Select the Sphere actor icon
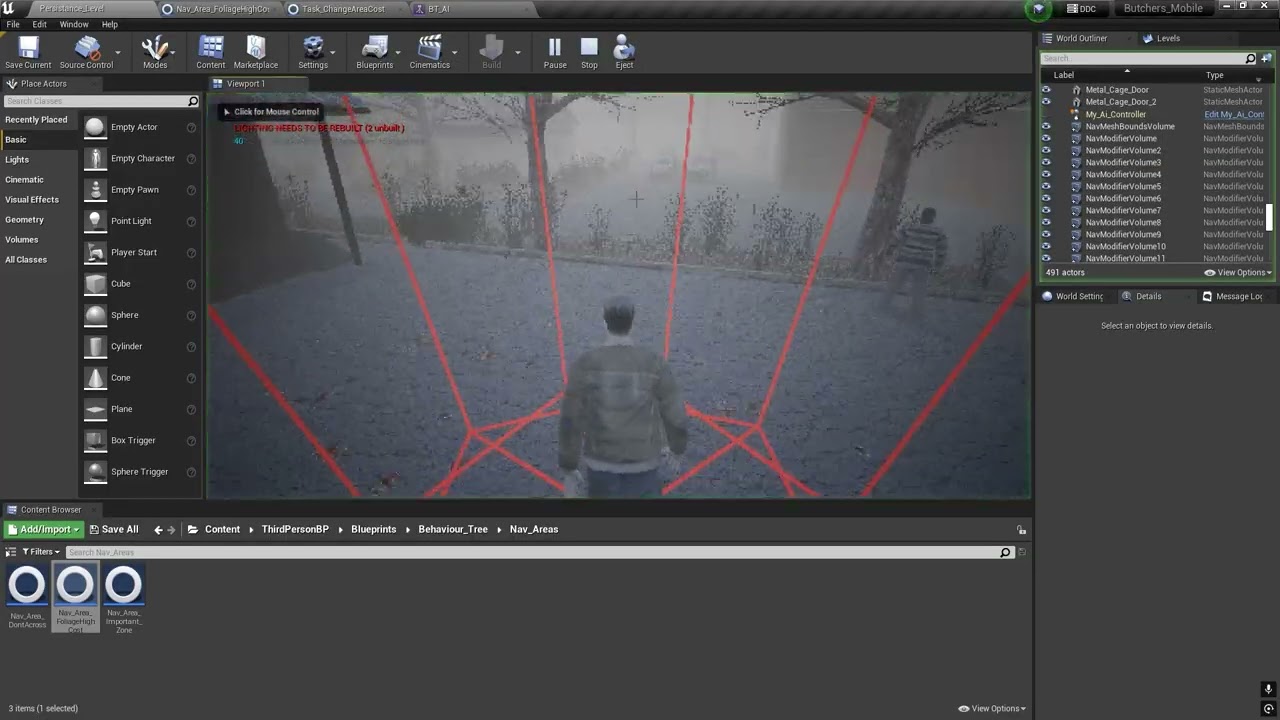The image size is (1280, 720). [x=95, y=315]
